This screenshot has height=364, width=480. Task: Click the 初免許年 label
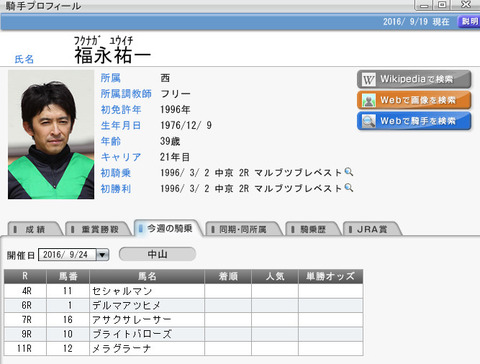(121, 109)
